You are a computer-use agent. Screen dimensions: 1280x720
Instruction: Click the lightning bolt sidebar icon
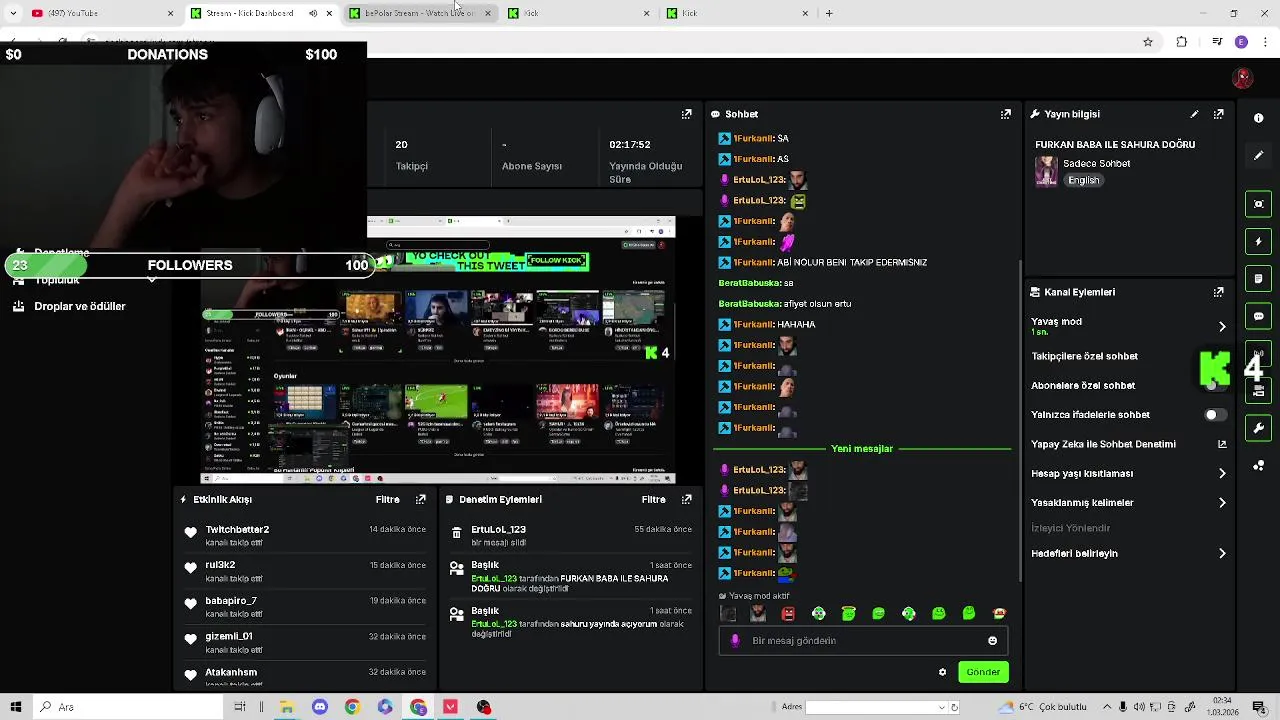tap(1258, 241)
